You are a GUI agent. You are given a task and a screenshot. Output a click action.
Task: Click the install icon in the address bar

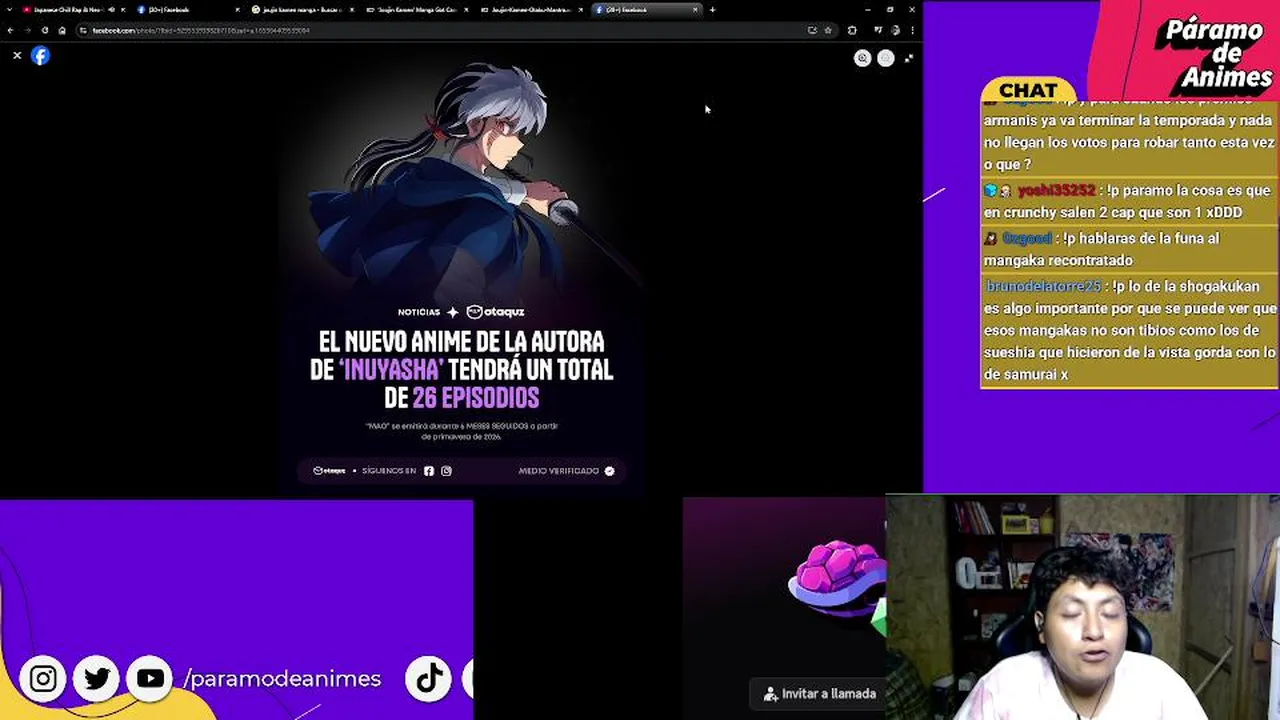[x=812, y=30]
